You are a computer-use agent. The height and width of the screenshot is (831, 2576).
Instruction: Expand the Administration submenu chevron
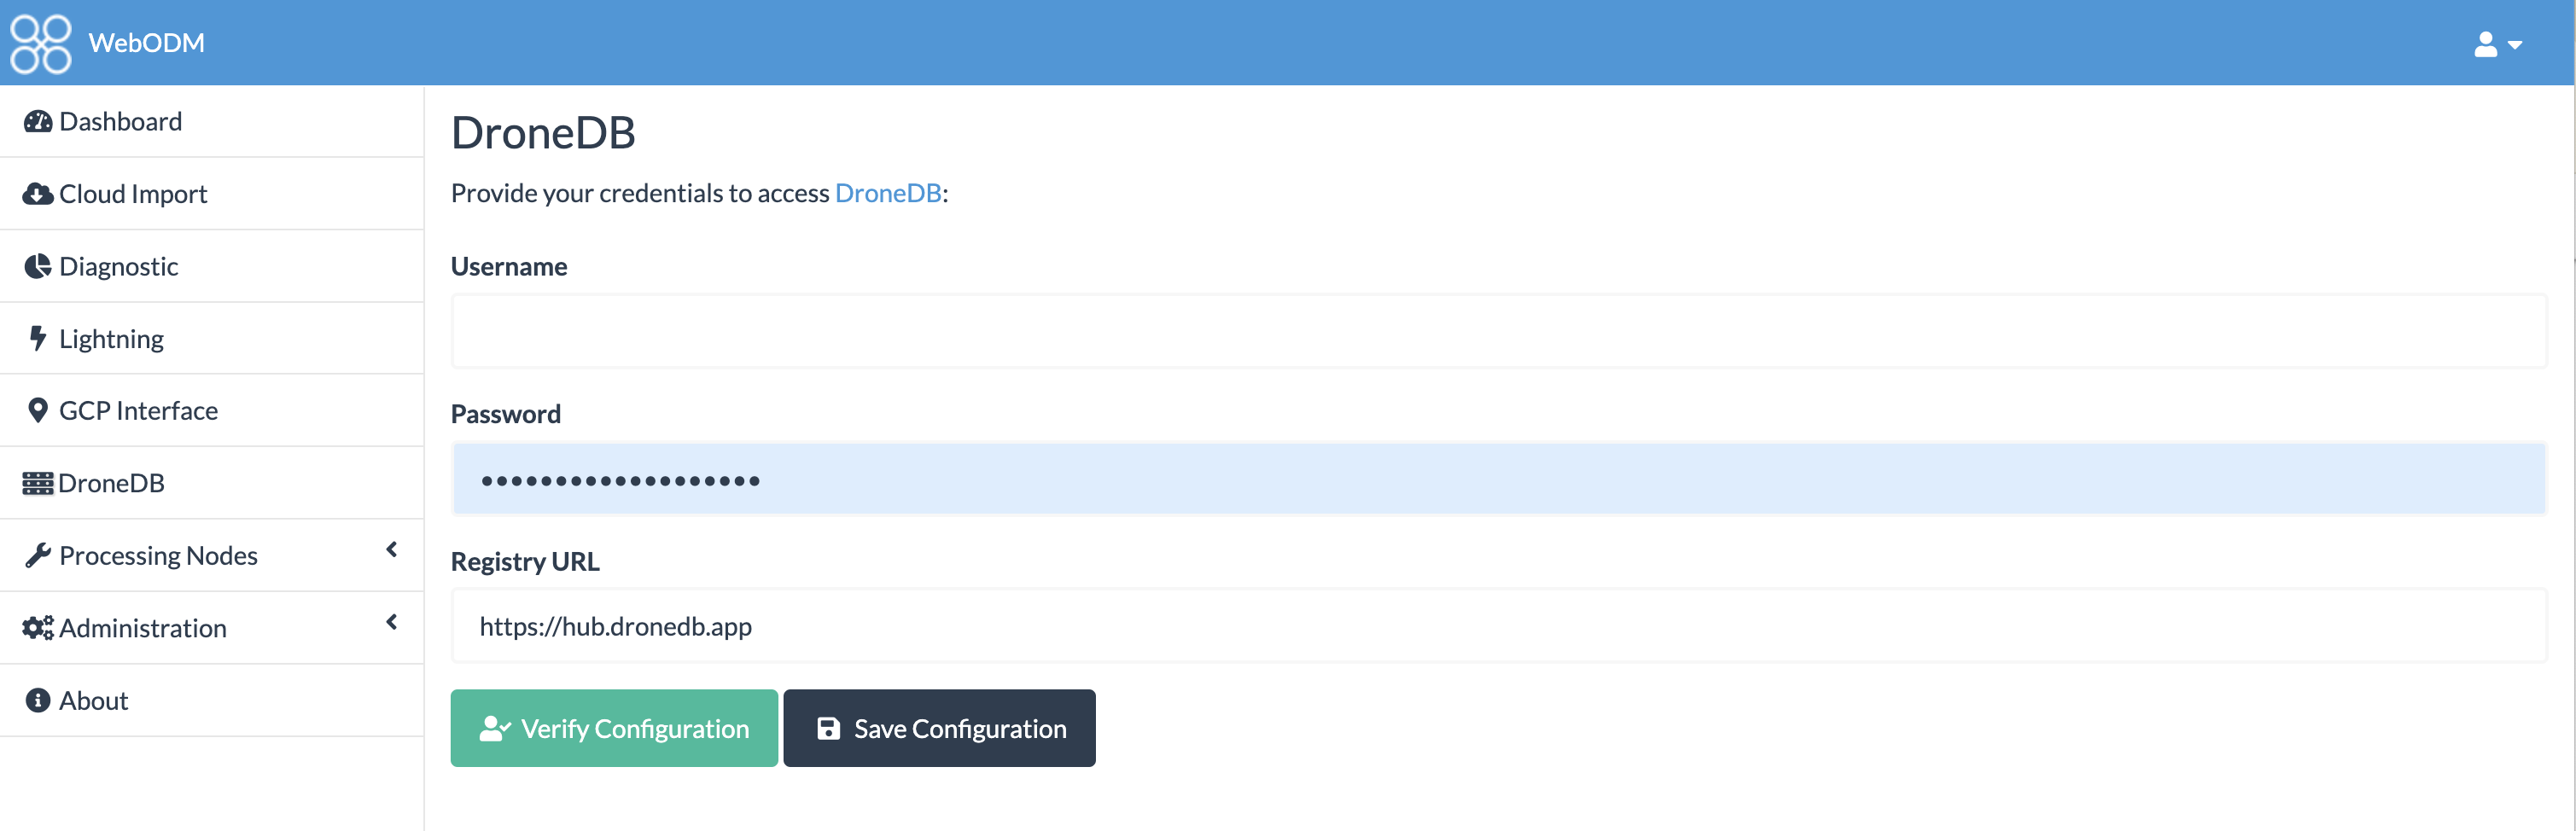click(392, 622)
